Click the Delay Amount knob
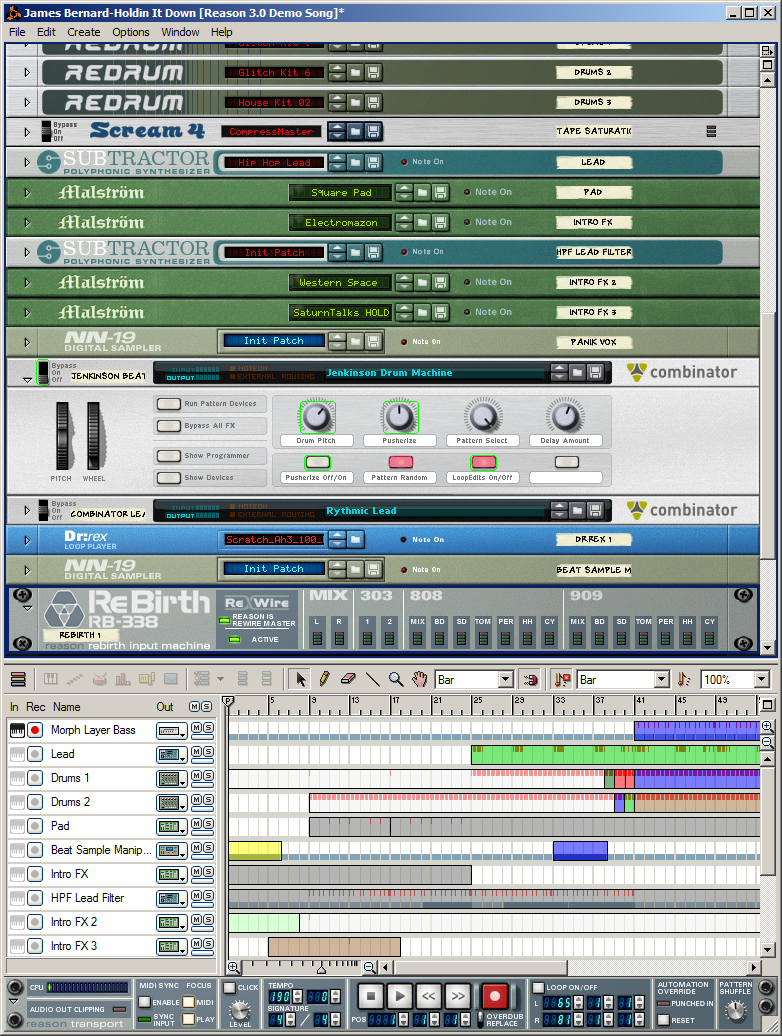Image resolution: width=782 pixels, height=1036 pixels. [565, 416]
